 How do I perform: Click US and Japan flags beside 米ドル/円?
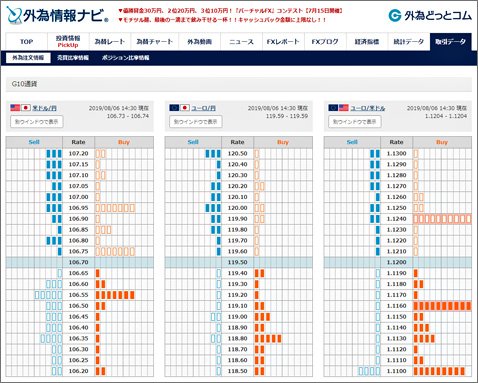coord(20,108)
